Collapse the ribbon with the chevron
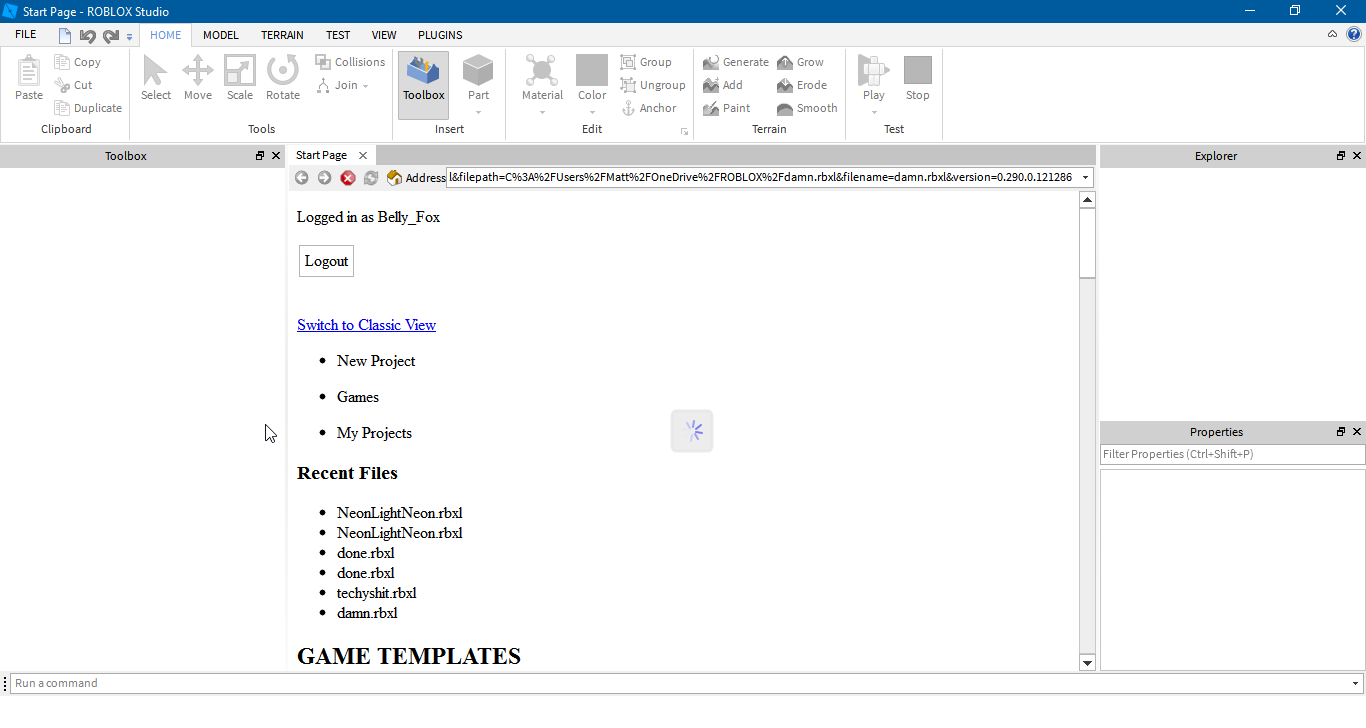 1332,34
